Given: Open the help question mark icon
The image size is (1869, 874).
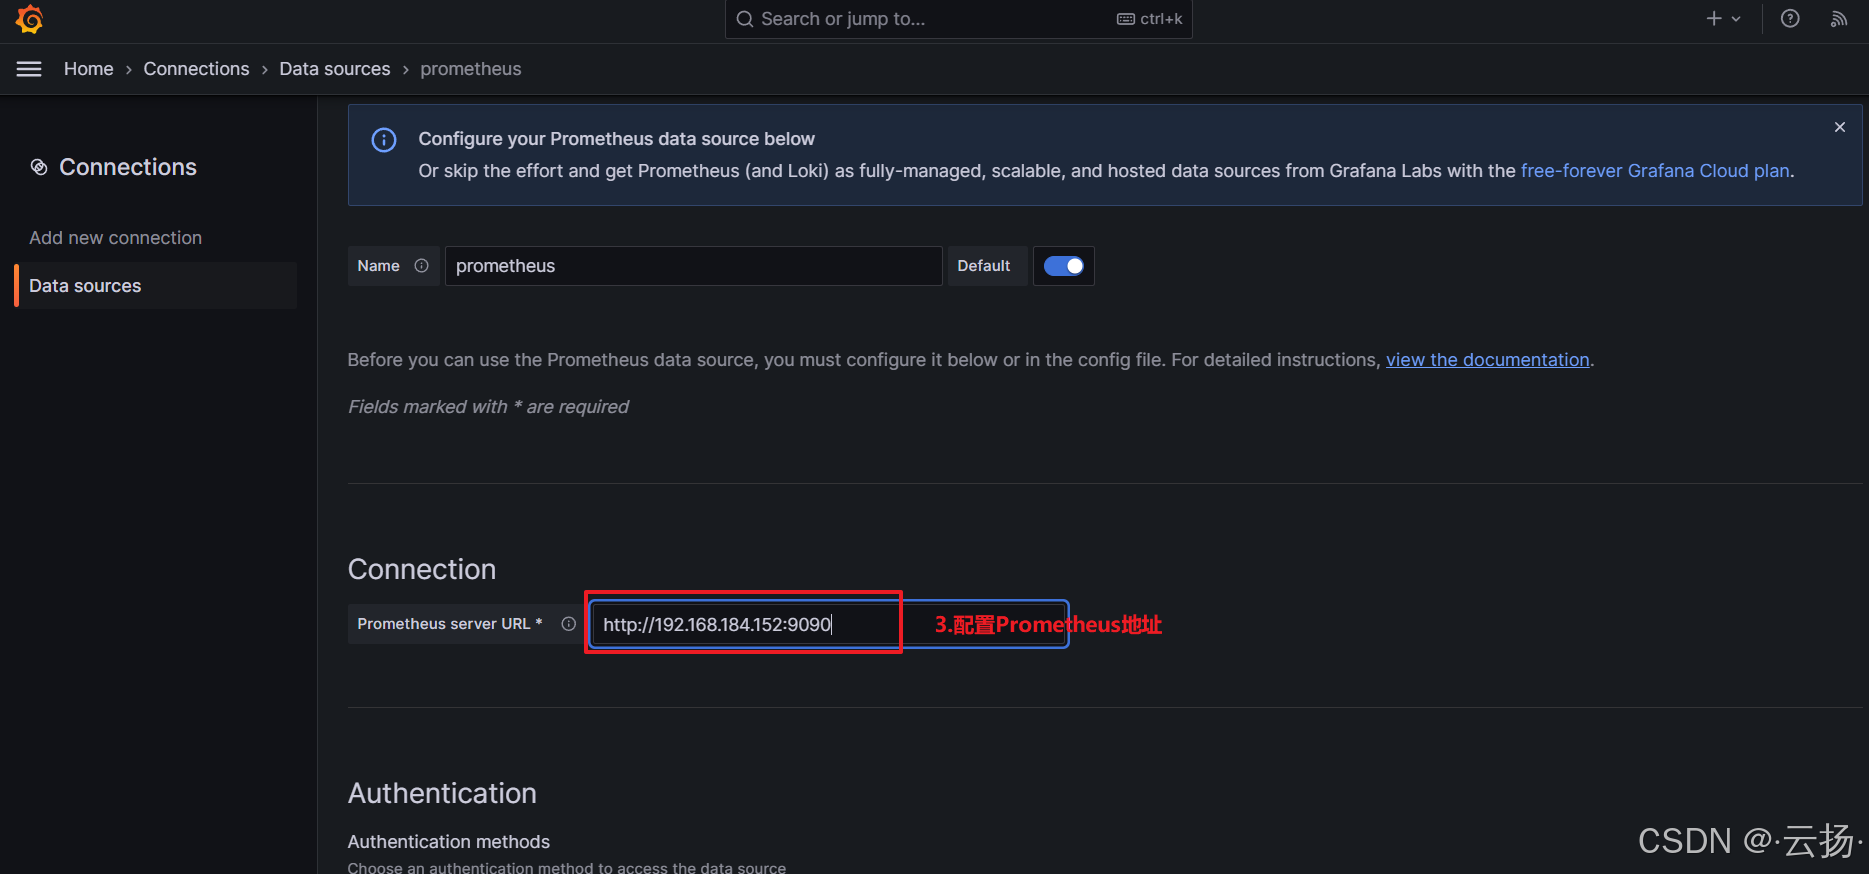Looking at the screenshot, I should click(x=1790, y=19).
